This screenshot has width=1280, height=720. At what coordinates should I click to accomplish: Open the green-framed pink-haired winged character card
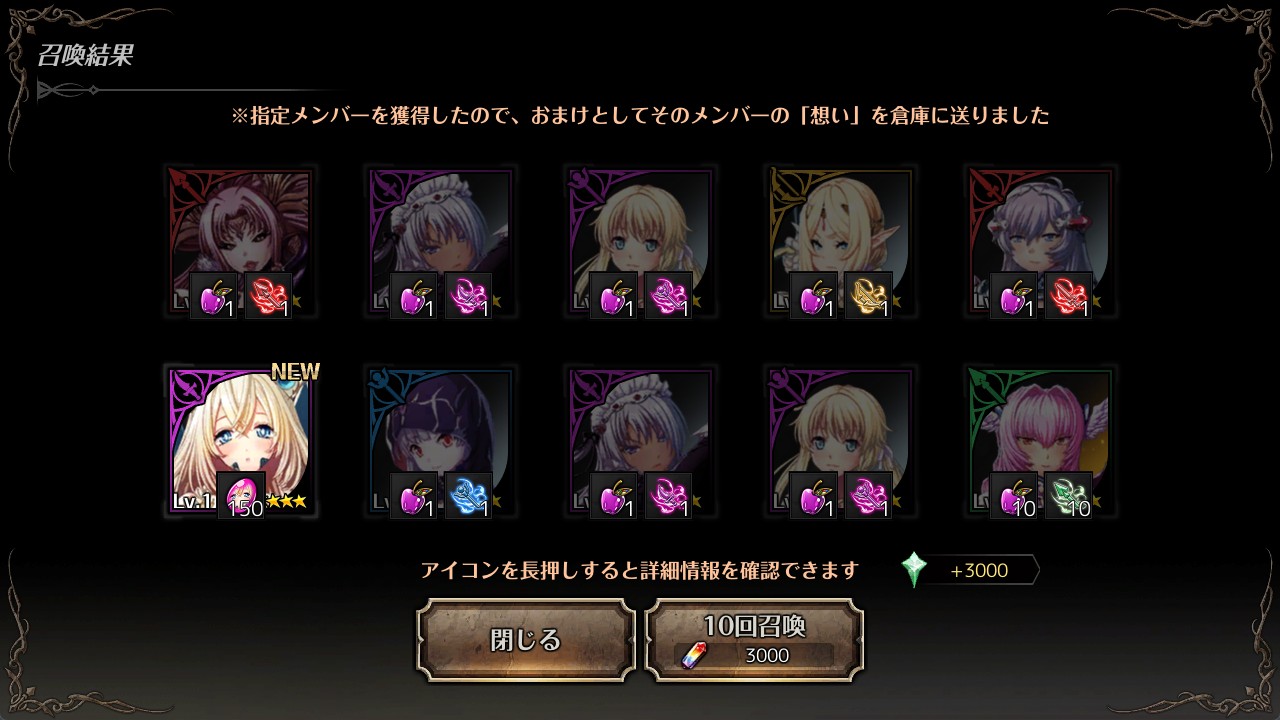coord(1041,441)
